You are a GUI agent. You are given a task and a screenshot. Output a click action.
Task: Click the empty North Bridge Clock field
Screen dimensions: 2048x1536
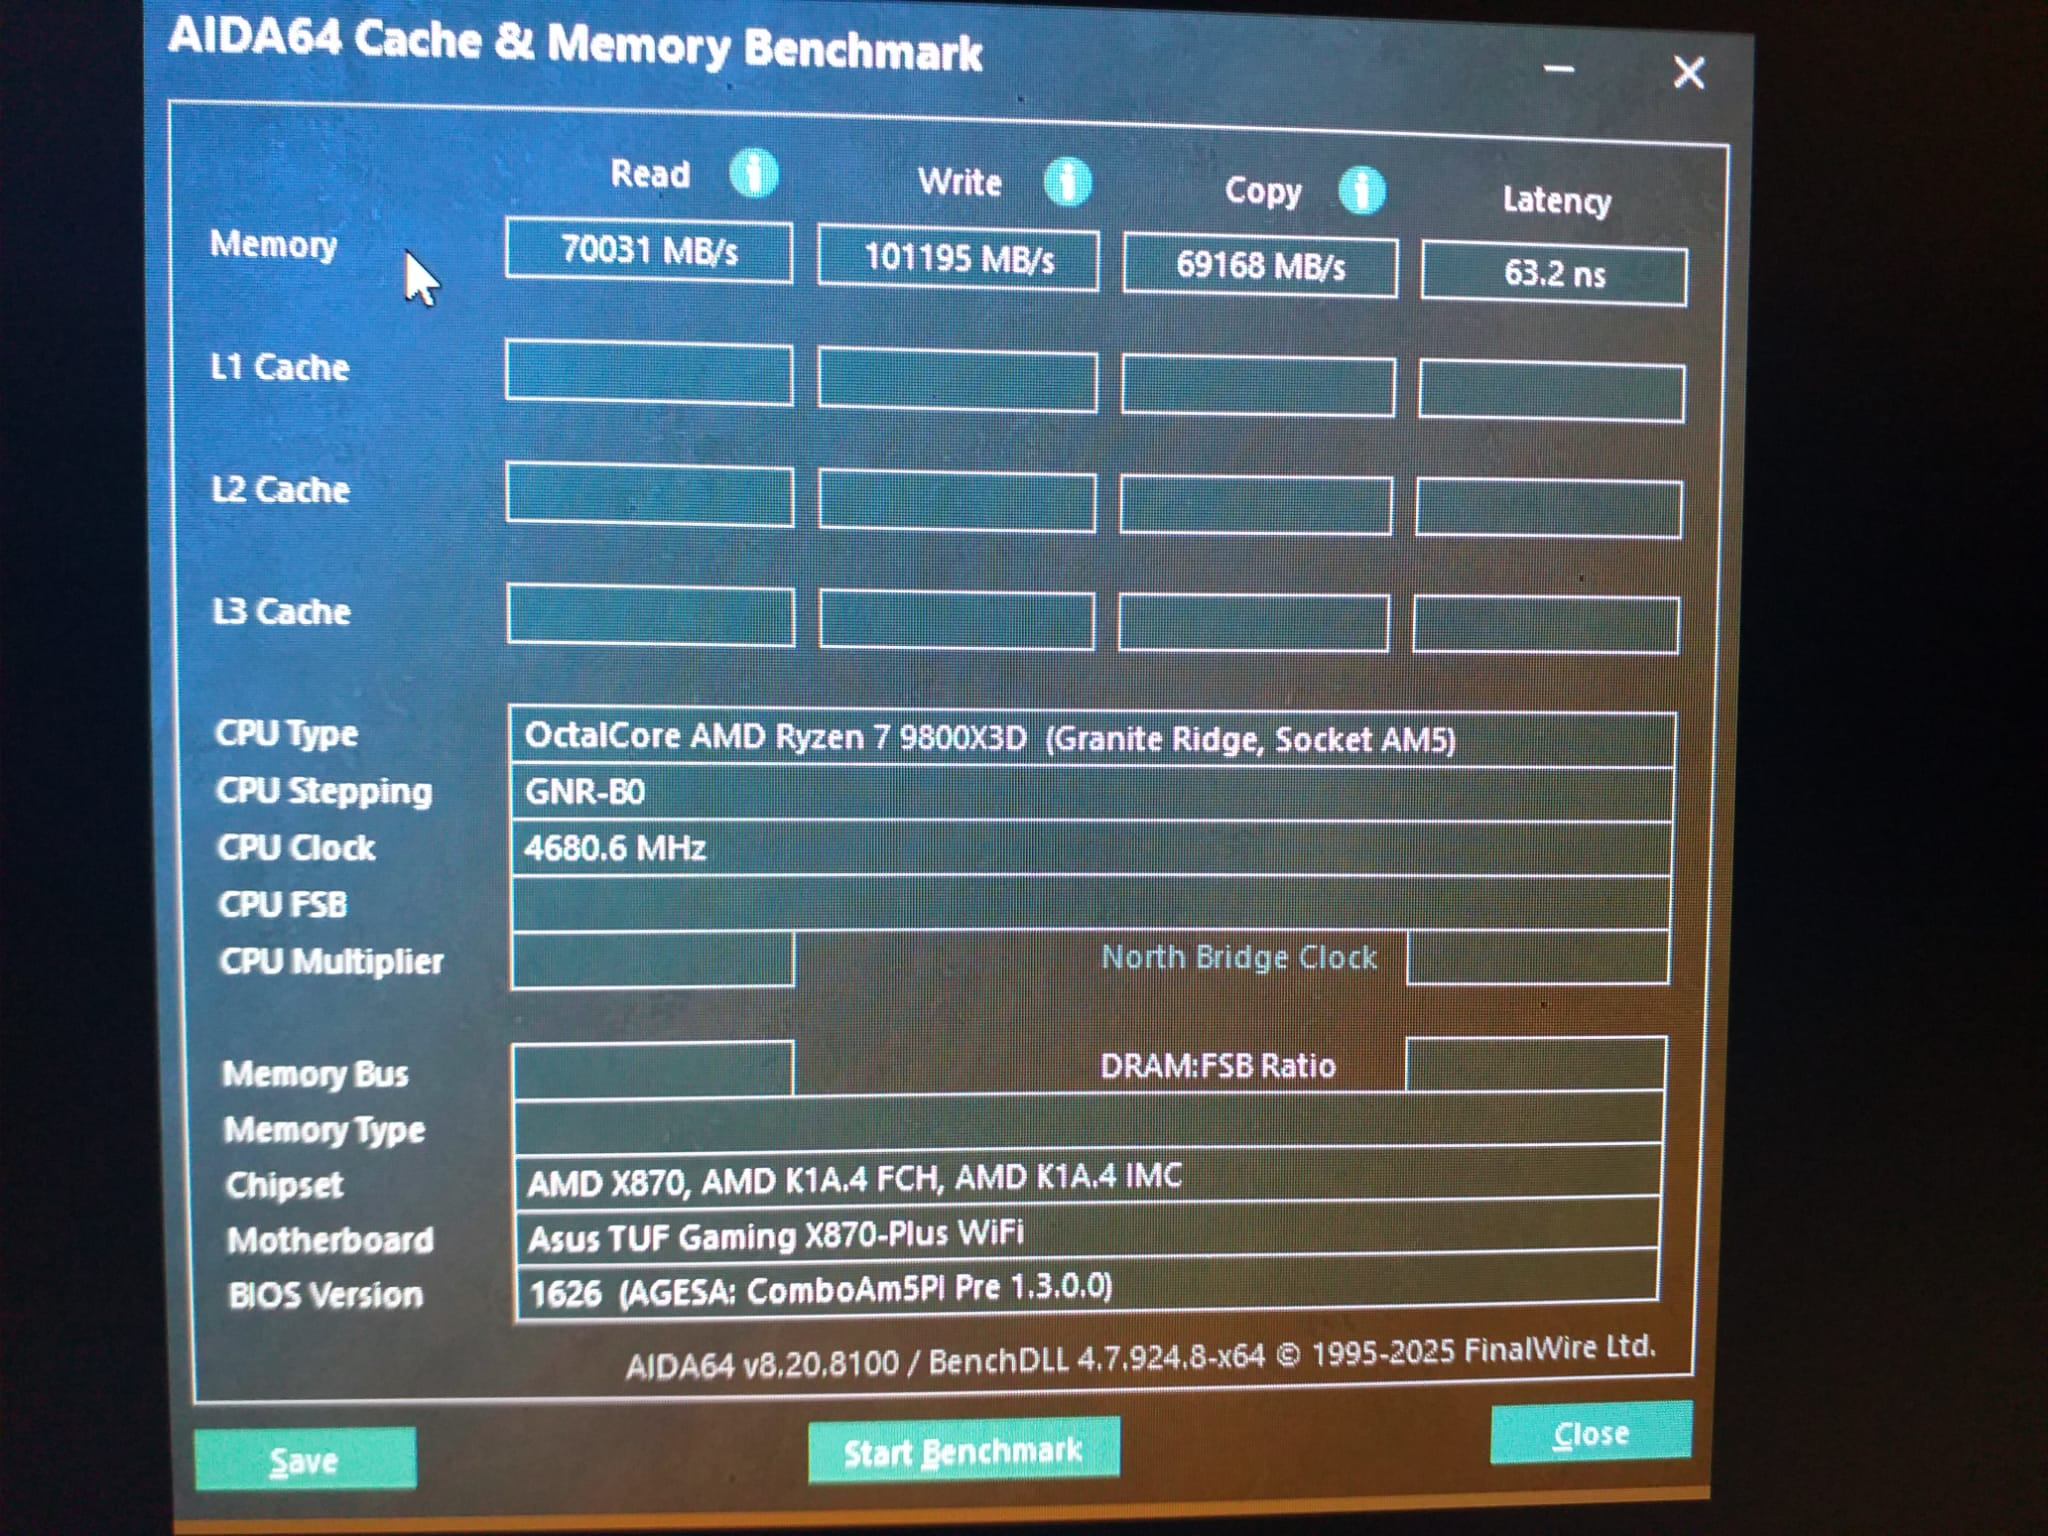[1538, 957]
